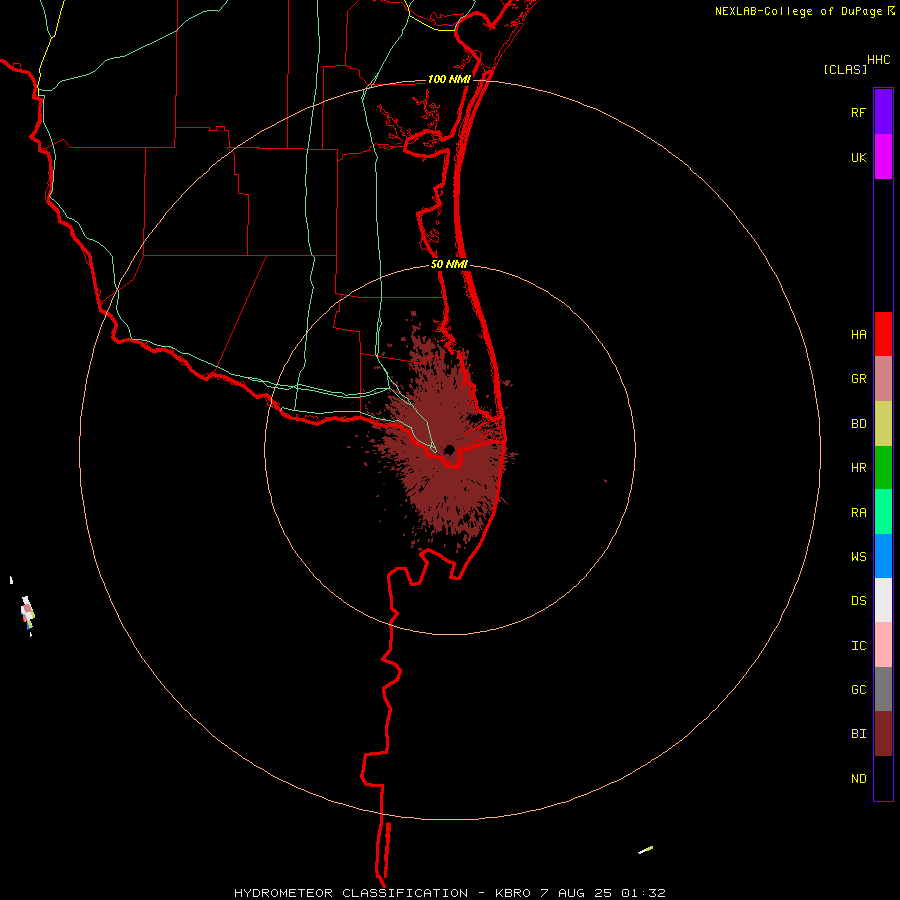This screenshot has width=900, height=900.
Task: Click the ND black legend swatch
Action: pos(883,778)
